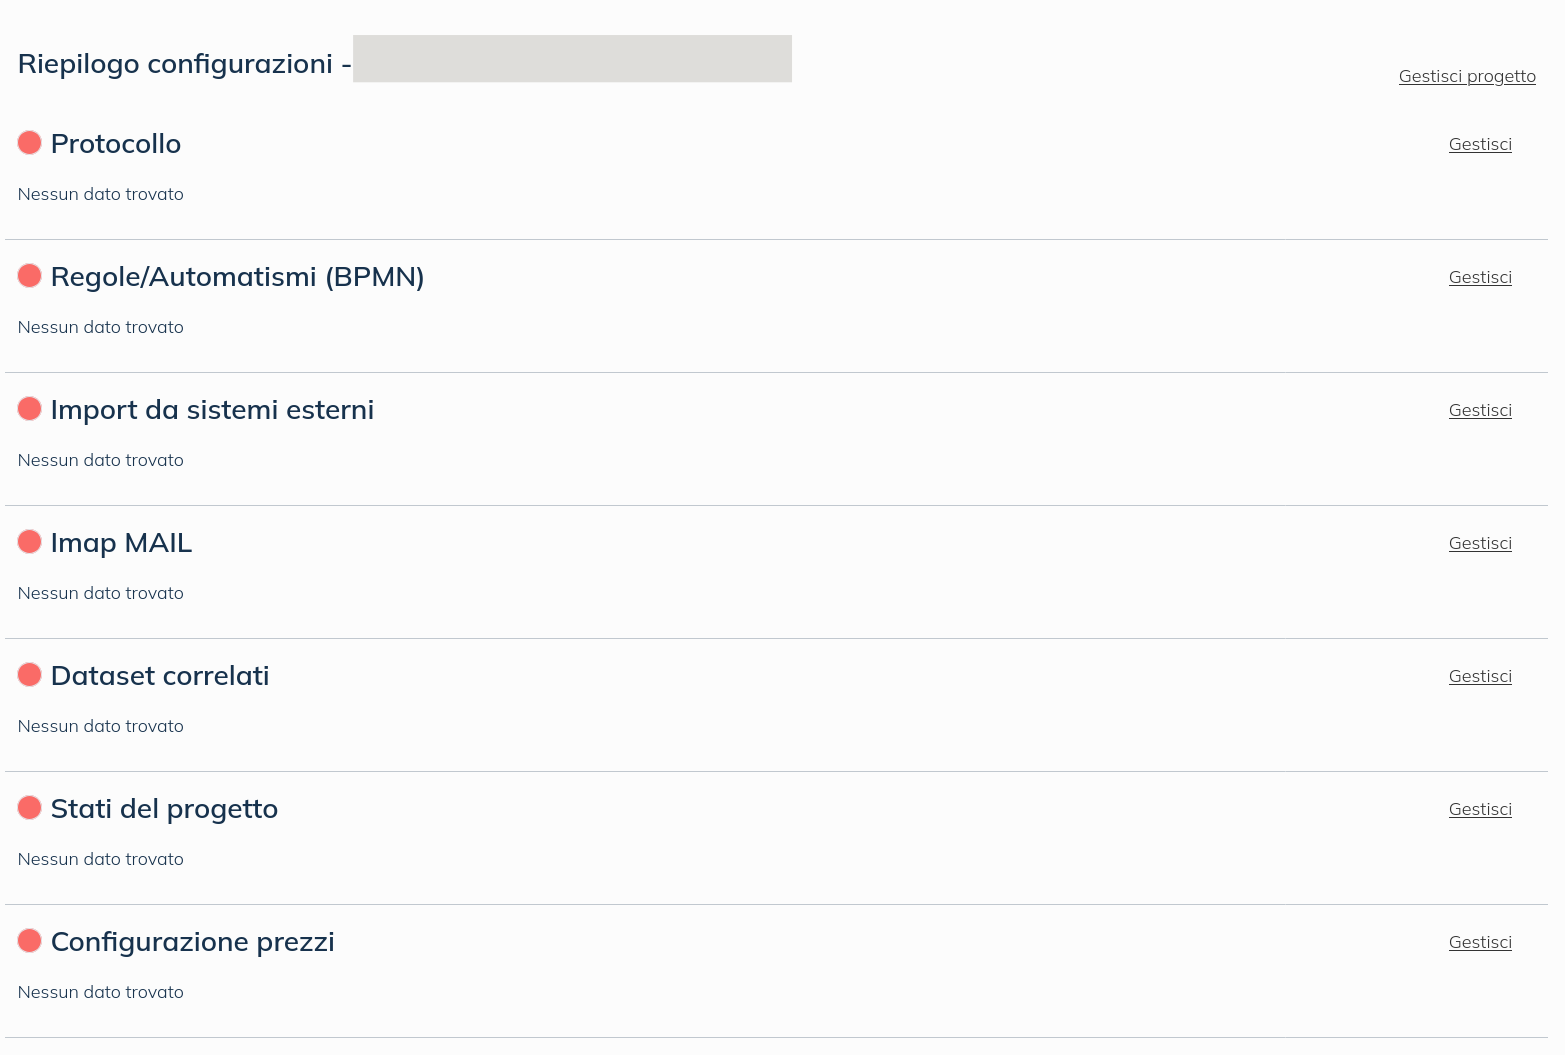Click the red status dot beside Protocollo
The height and width of the screenshot is (1055, 1565).
click(x=30, y=143)
